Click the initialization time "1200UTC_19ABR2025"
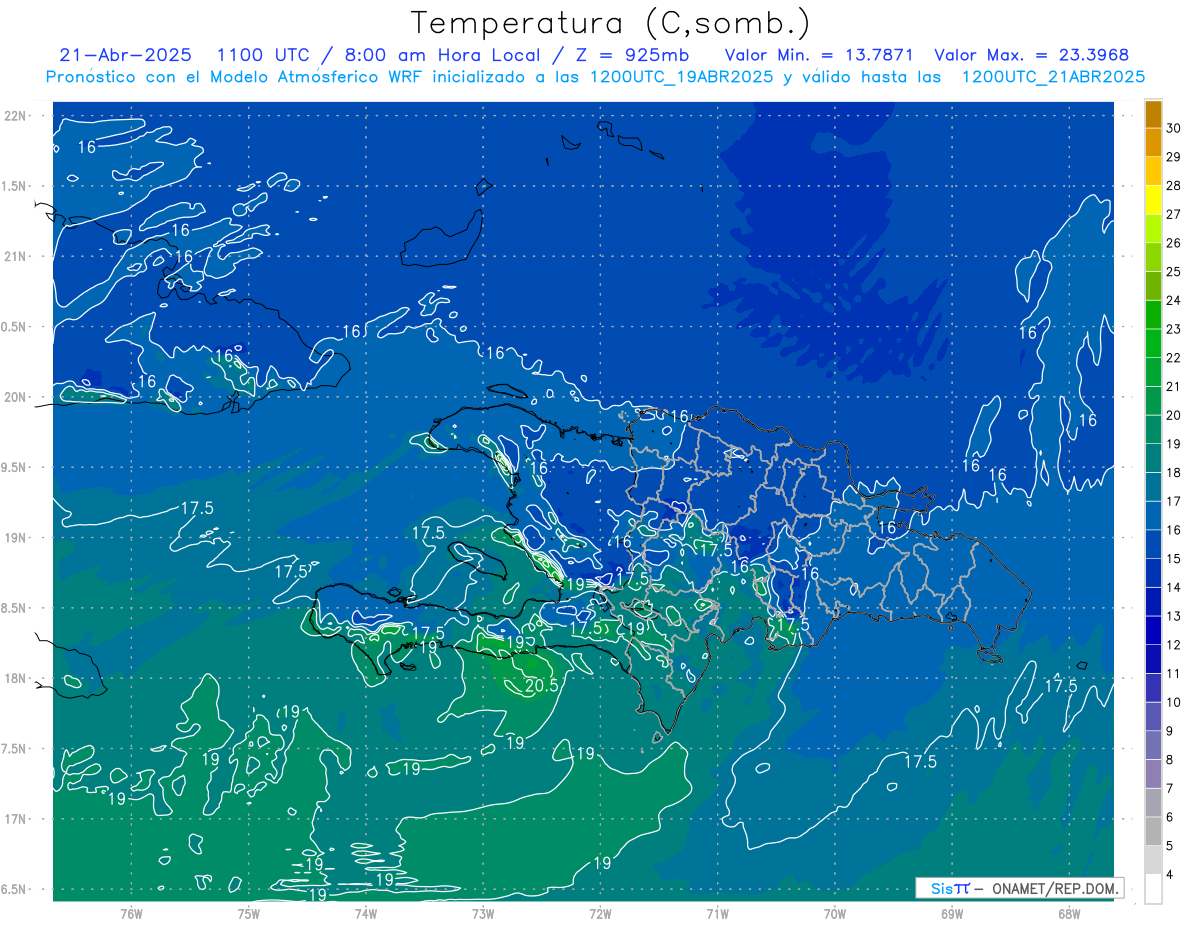This screenshot has height=927, width=1200. click(681, 77)
